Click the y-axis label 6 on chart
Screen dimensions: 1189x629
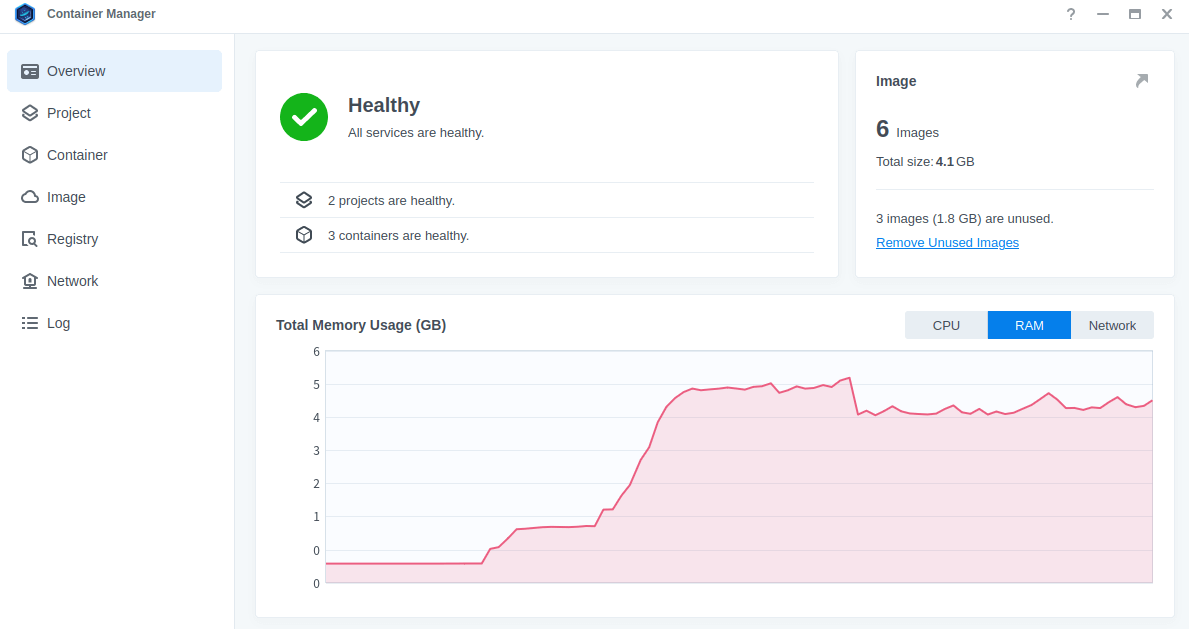(x=316, y=351)
